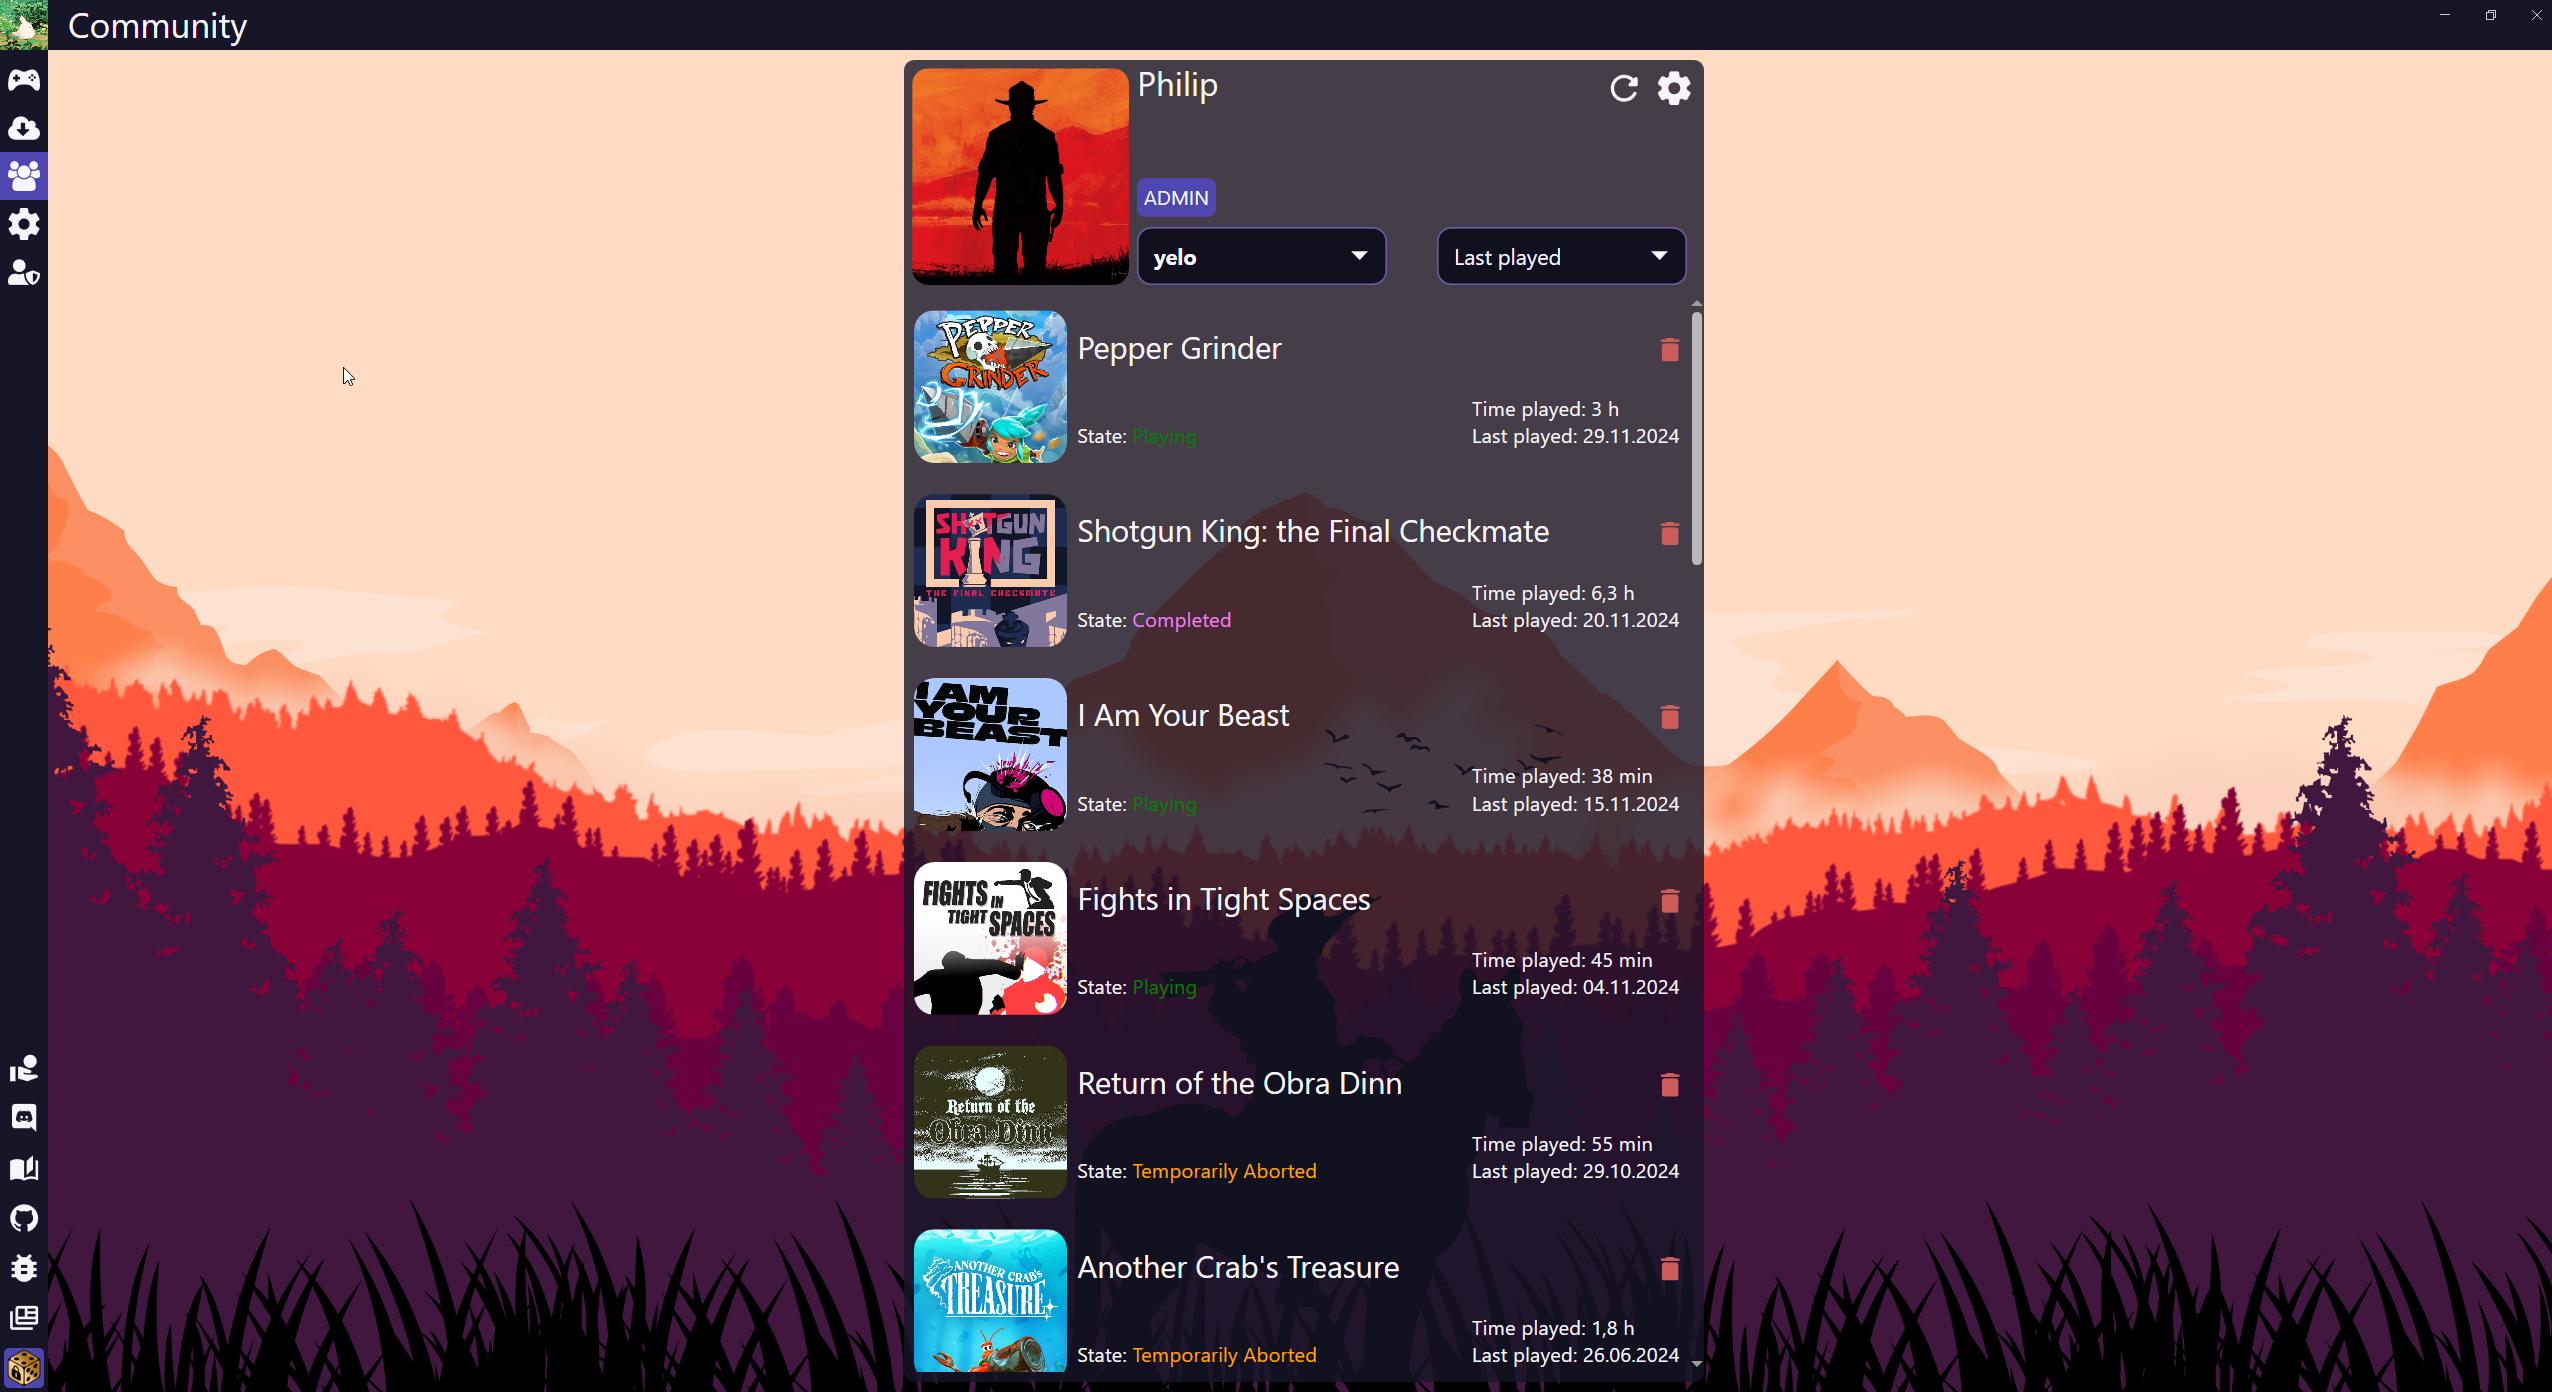Scroll down the games list

(x=1695, y=1365)
